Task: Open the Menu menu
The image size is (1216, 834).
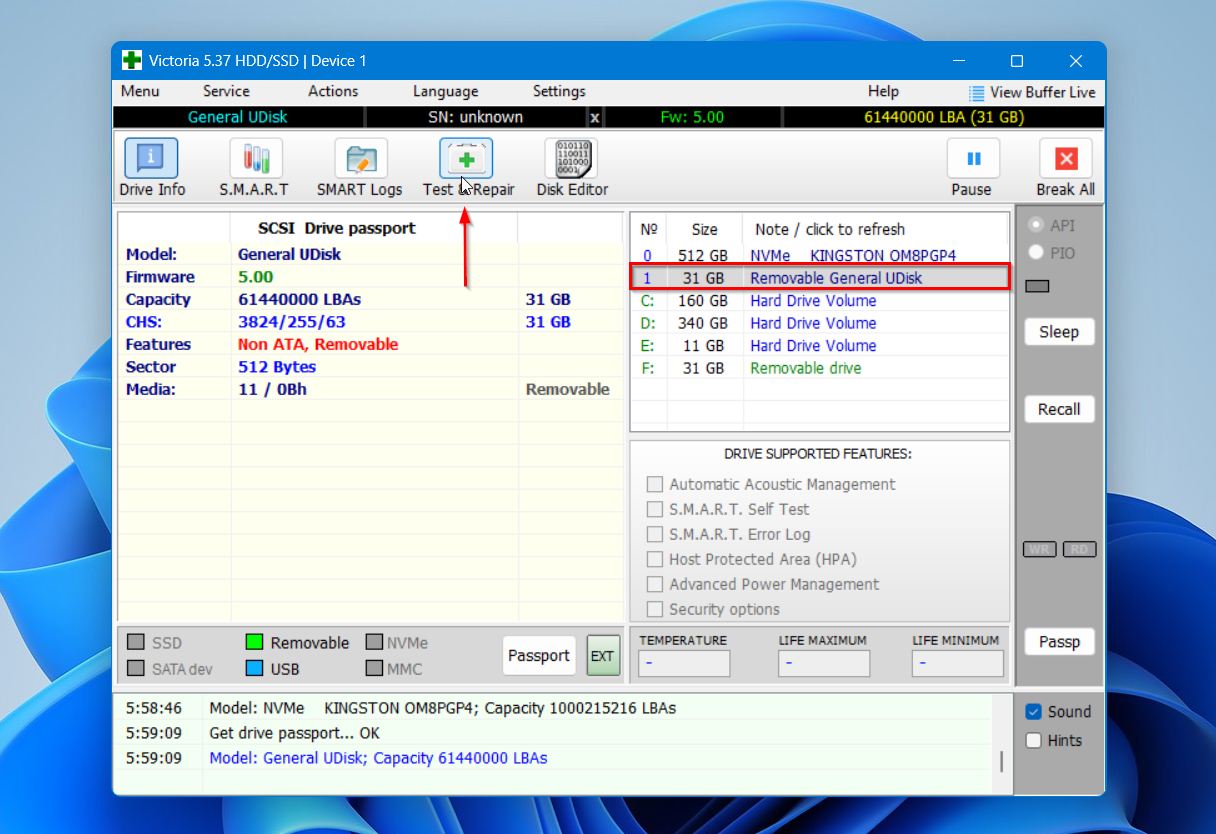Action: 140,91
